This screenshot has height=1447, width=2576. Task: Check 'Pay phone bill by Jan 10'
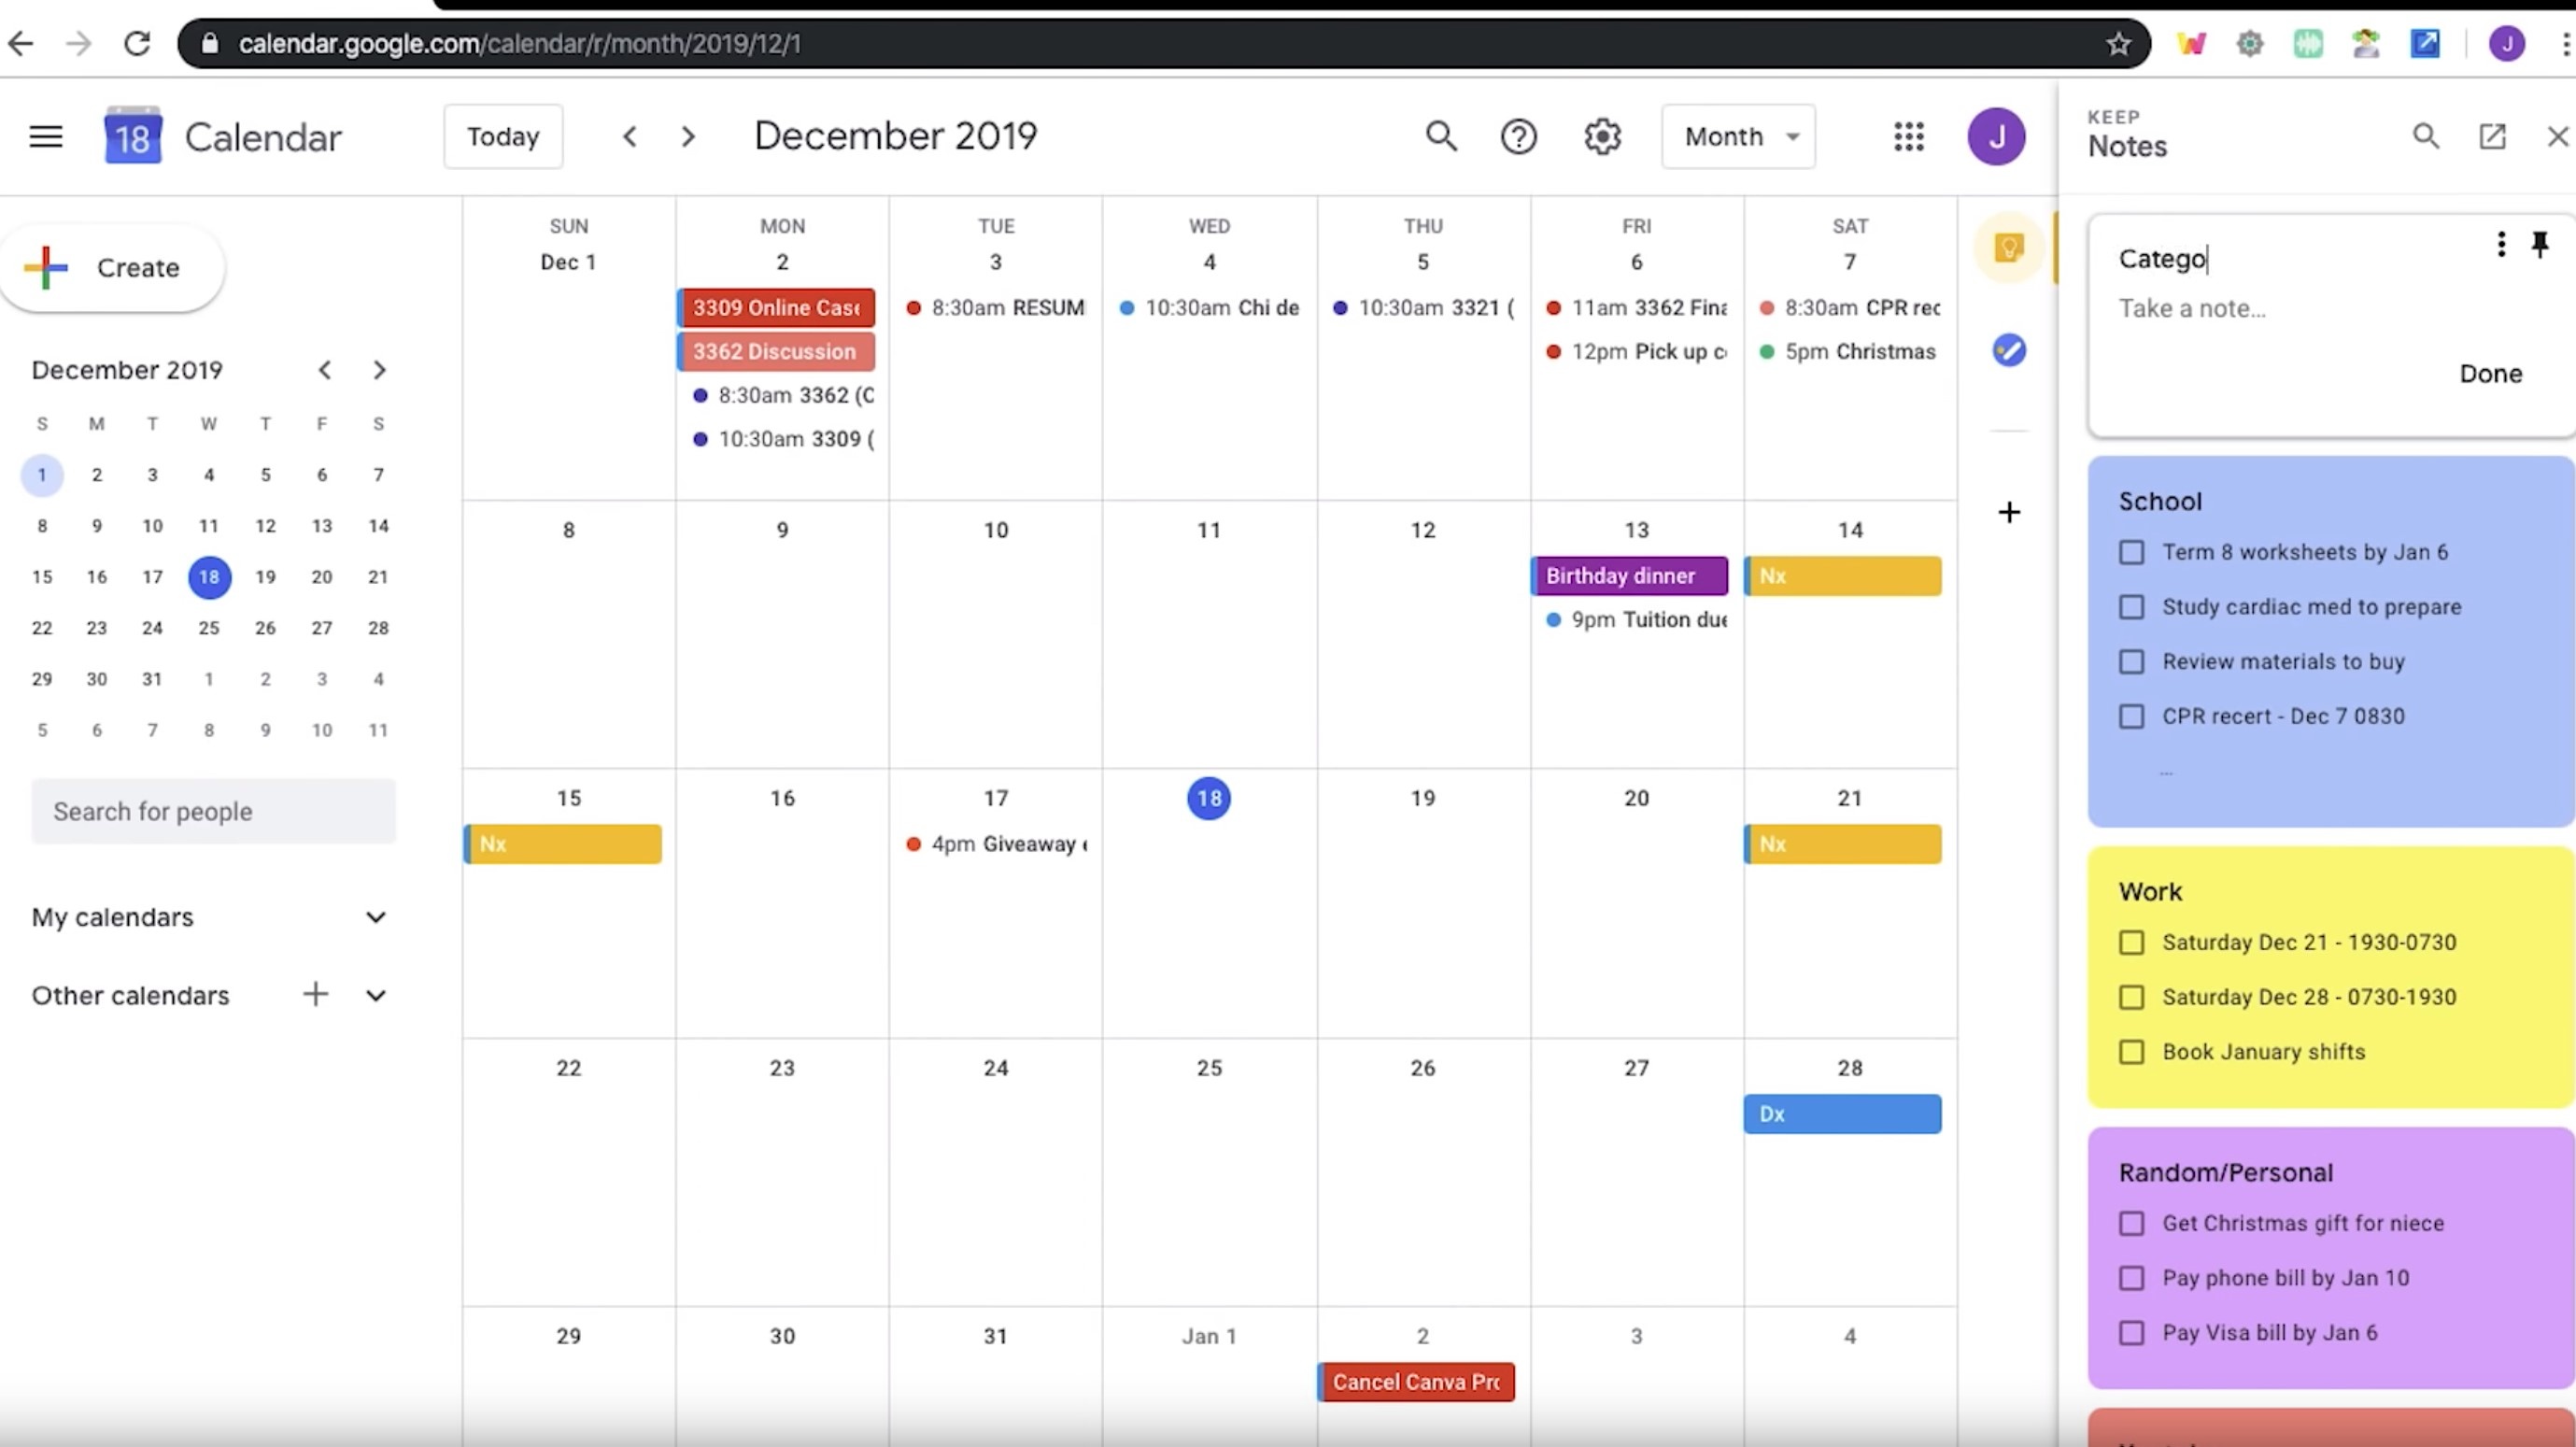coord(2131,1278)
